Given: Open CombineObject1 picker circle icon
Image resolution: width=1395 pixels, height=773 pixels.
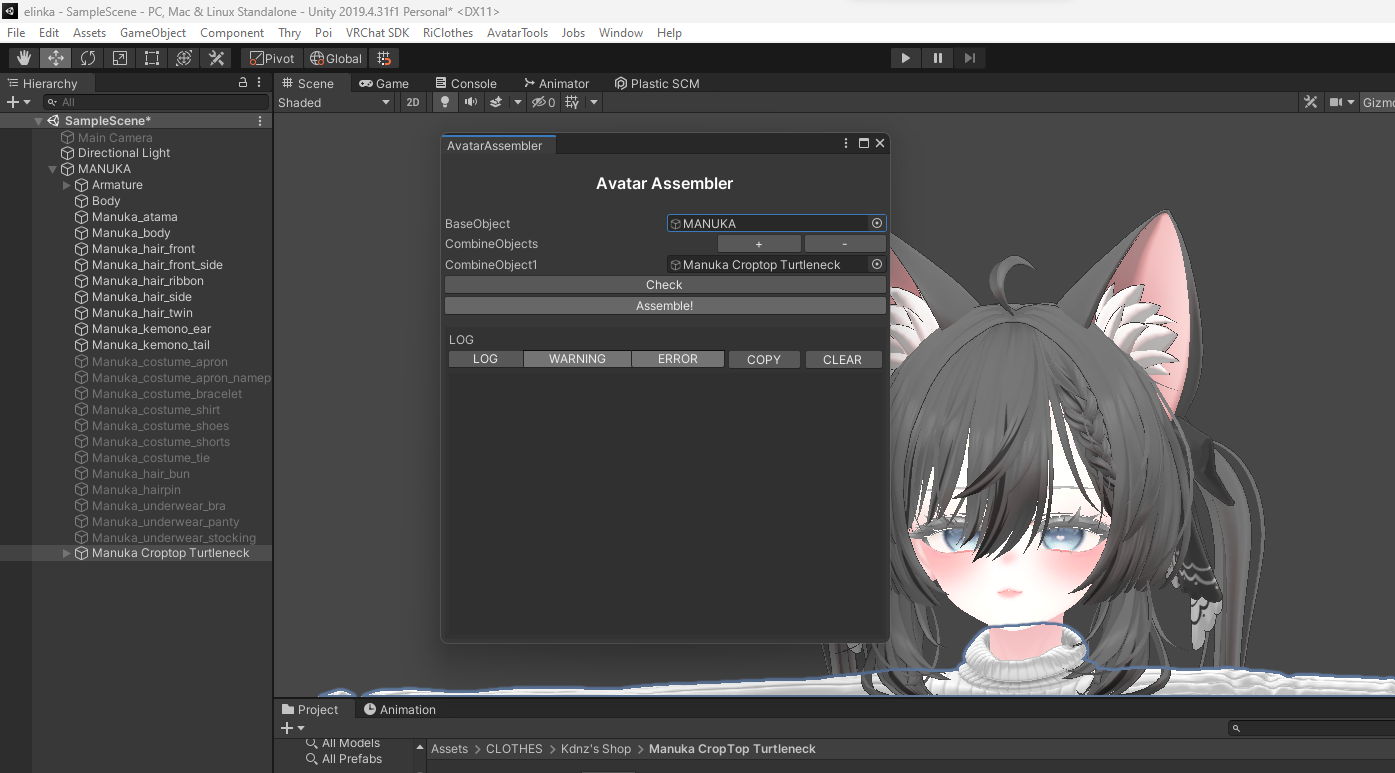Looking at the screenshot, I should point(877,265).
